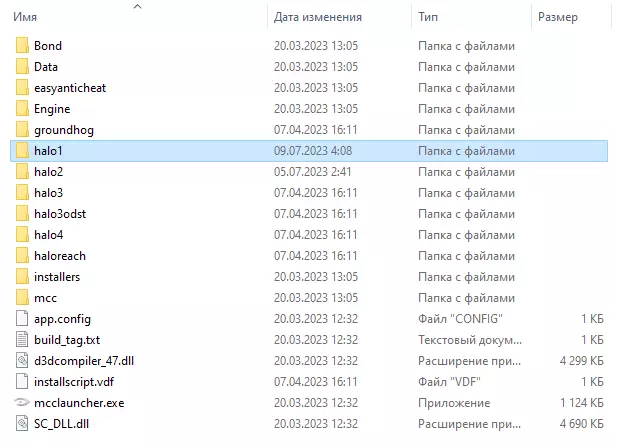Viewport: 617px width, 445px height.
Task: Click the groundhog folder icon
Action: (x=22, y=129)
